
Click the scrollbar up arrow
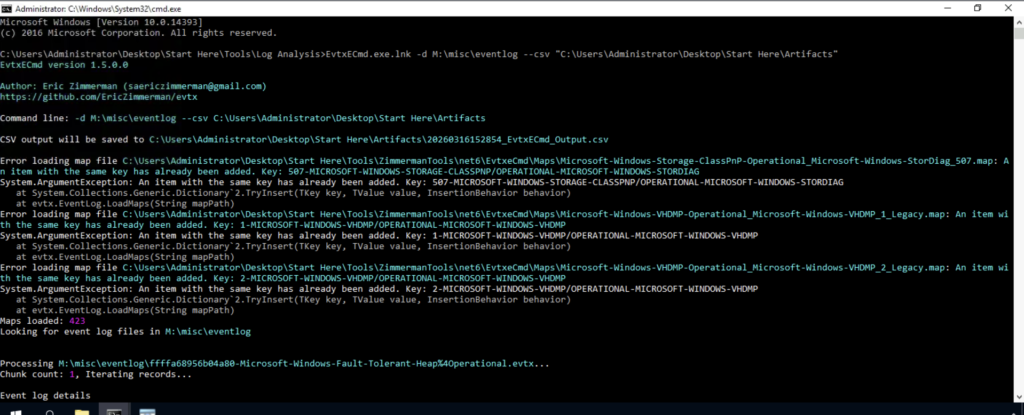tap(1017, 24)
